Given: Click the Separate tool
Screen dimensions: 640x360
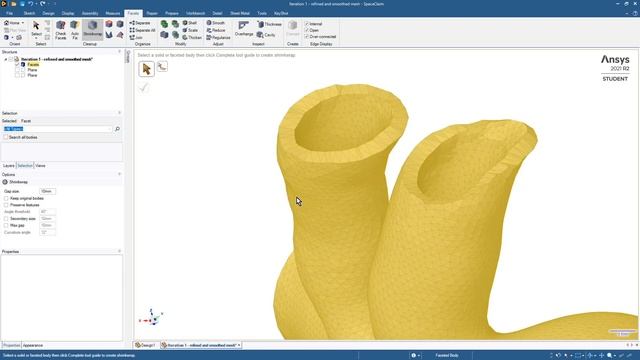Looking at the screenshot, I should (140, 23).
